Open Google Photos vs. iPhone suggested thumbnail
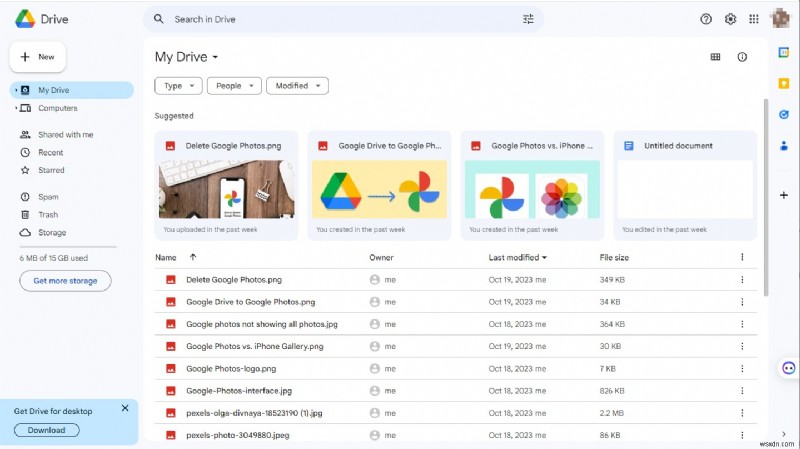Screen dimensions: 800x449 click(x=532, y=189)
